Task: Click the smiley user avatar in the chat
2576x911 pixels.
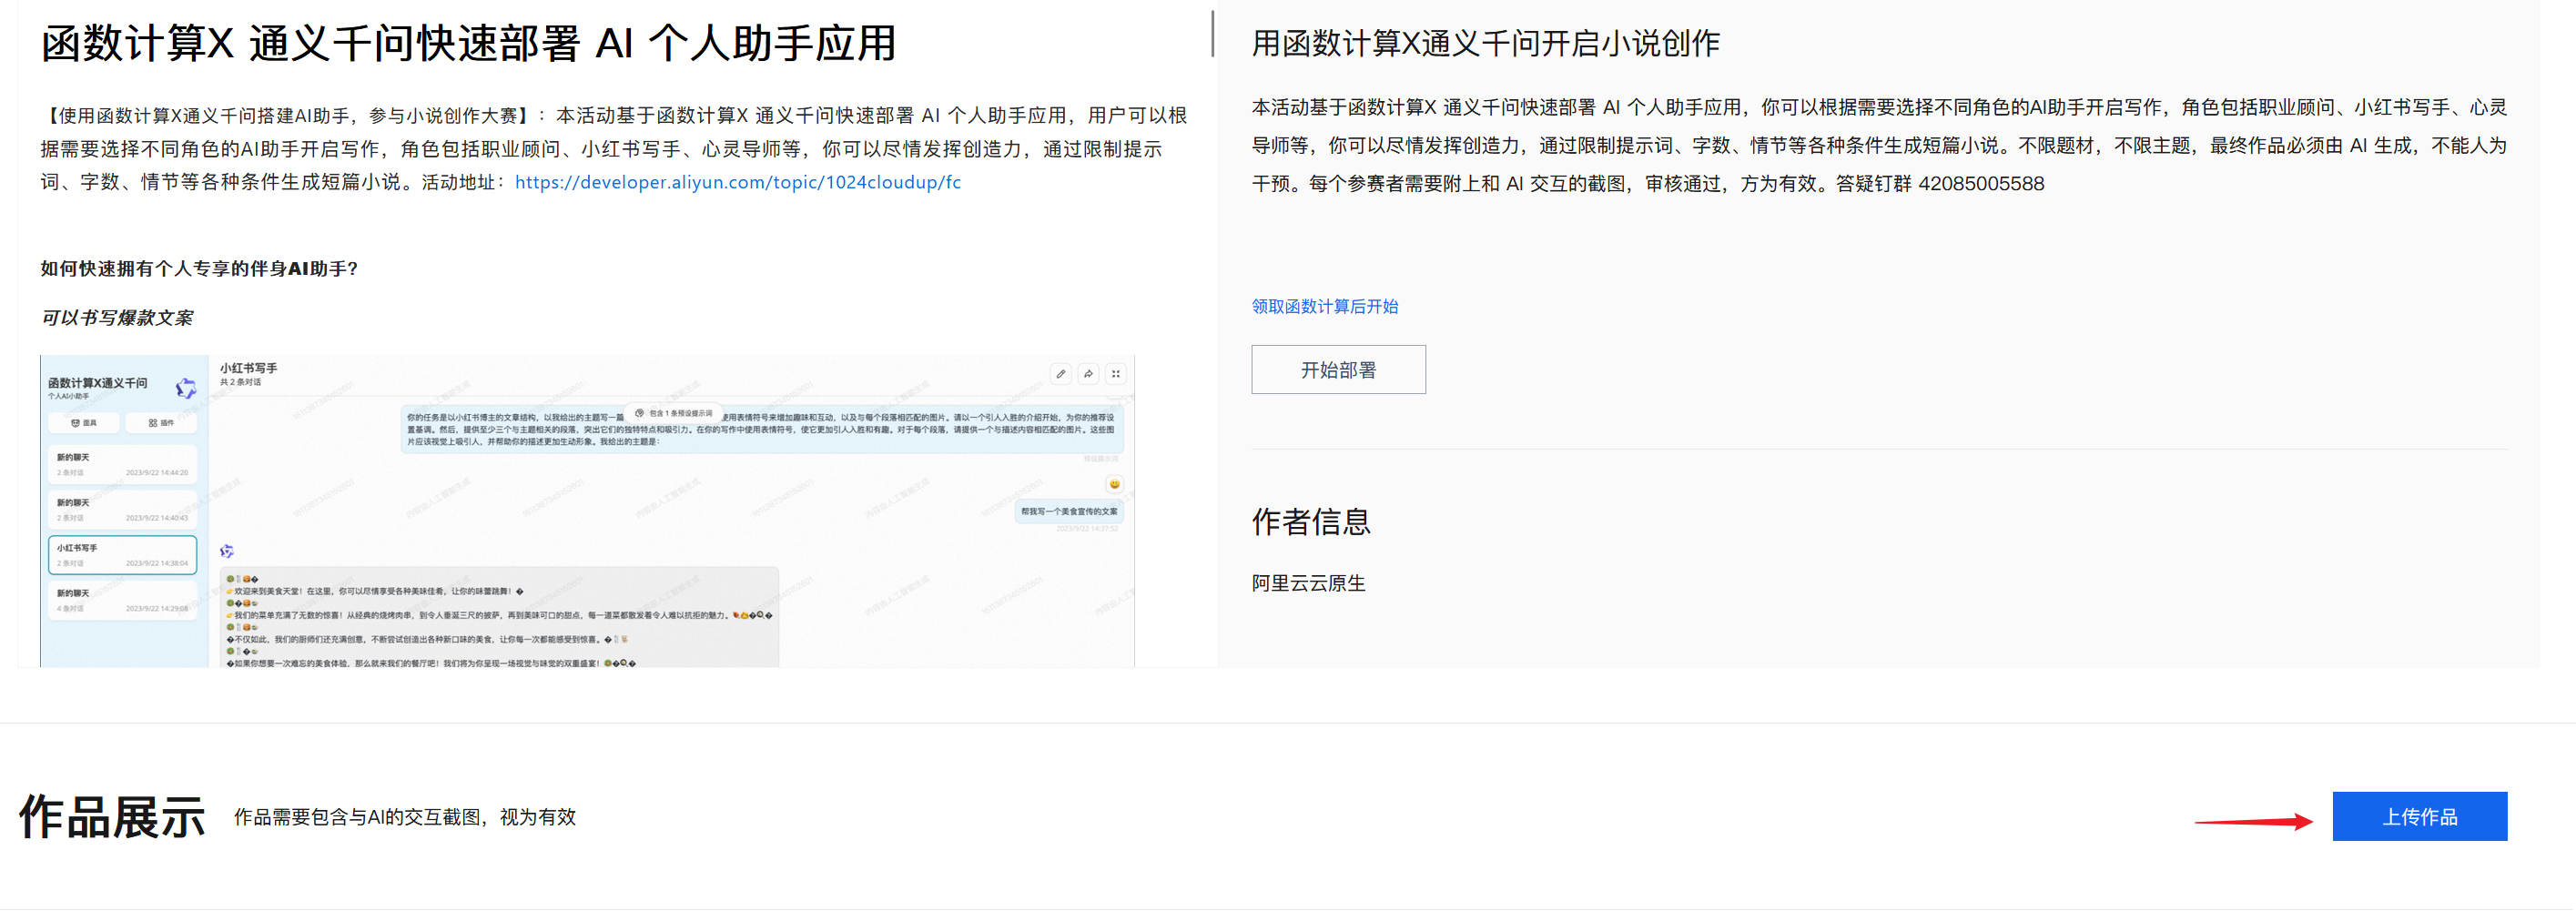Action: click(x=1114, y=484)
